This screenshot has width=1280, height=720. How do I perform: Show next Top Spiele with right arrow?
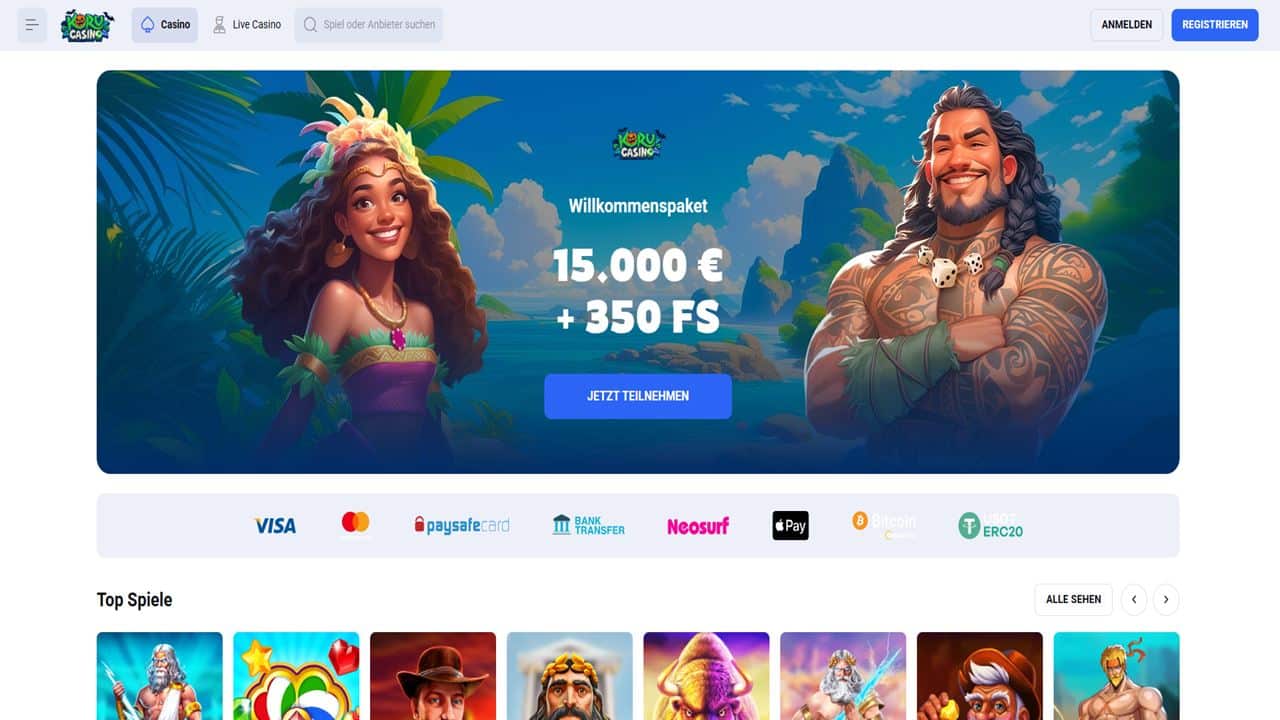(1166, 599)
